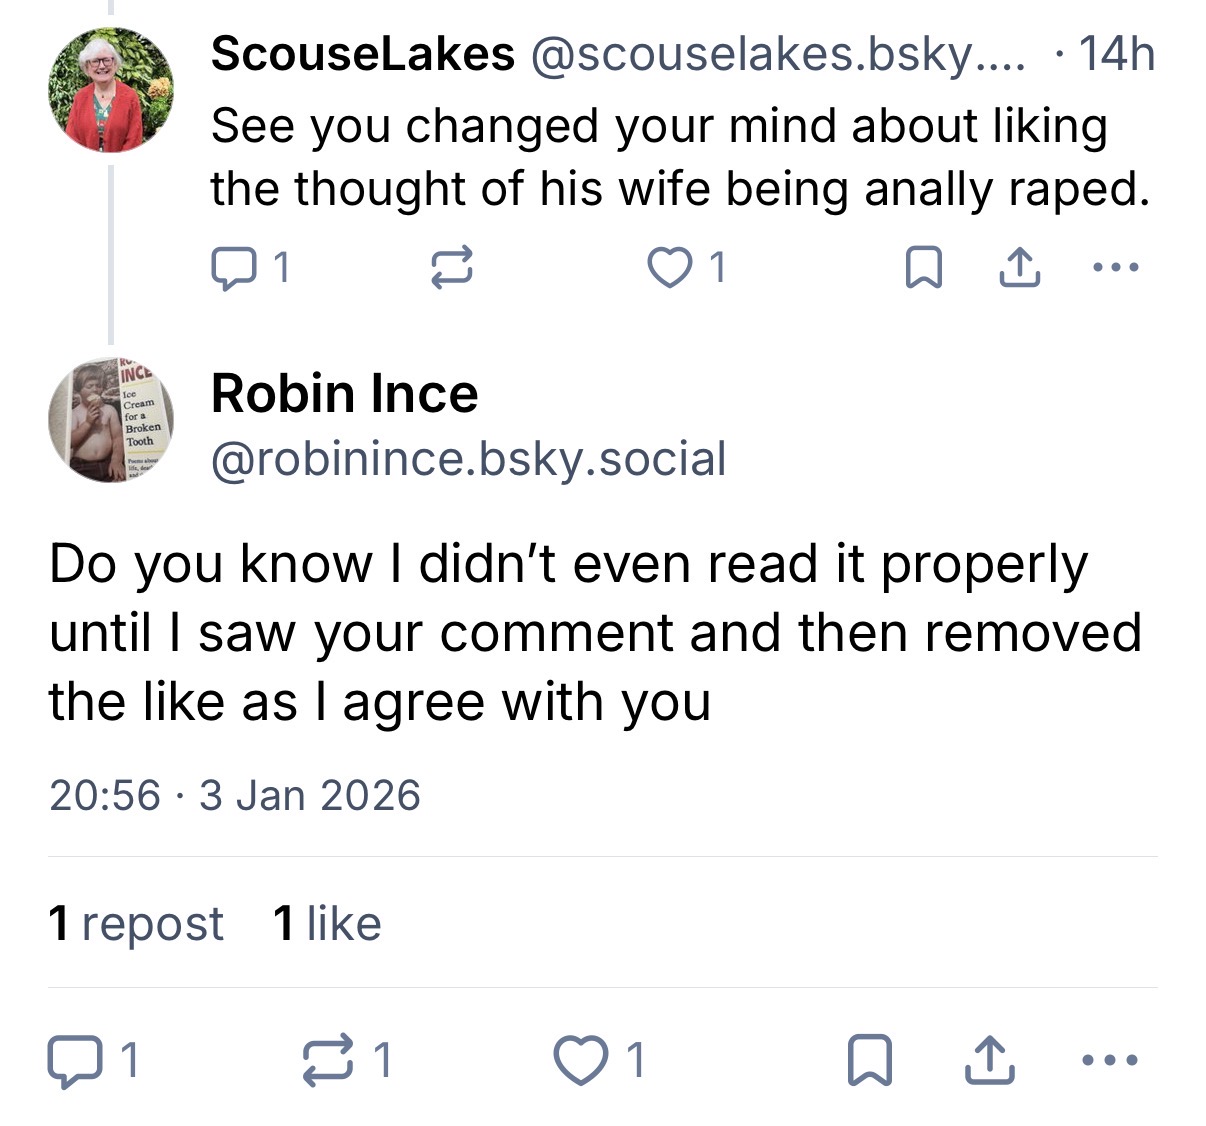Open more options on Robin Ince's post
Viewport: 1206px width, 1126px height.
(1110, 1060)
